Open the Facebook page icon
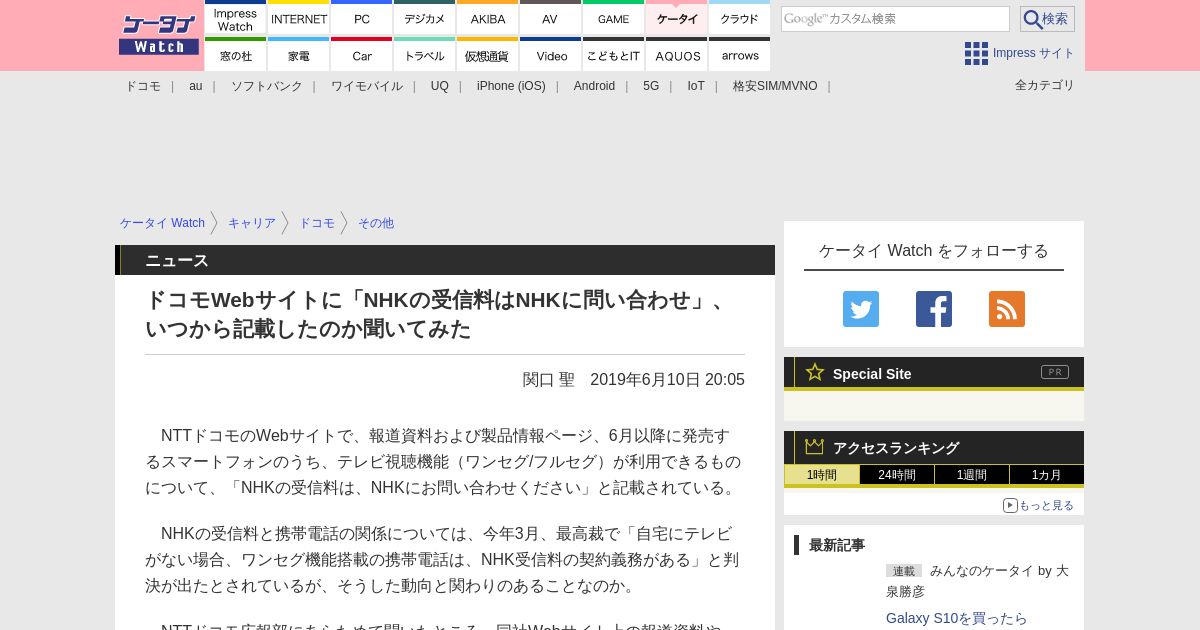The width and height of the screenshot is (1200, 630). point(934,309)
